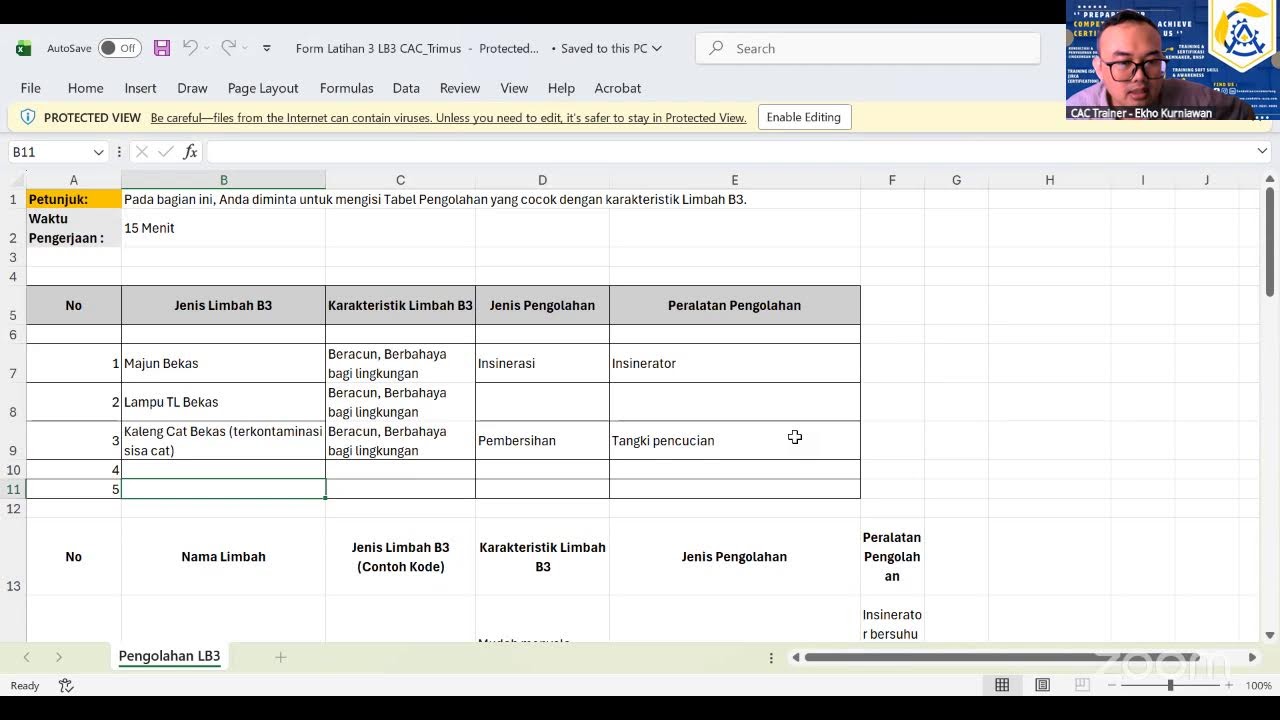Click the Undo arrow icon
The image size is (1280, 720).
[190, 48]
